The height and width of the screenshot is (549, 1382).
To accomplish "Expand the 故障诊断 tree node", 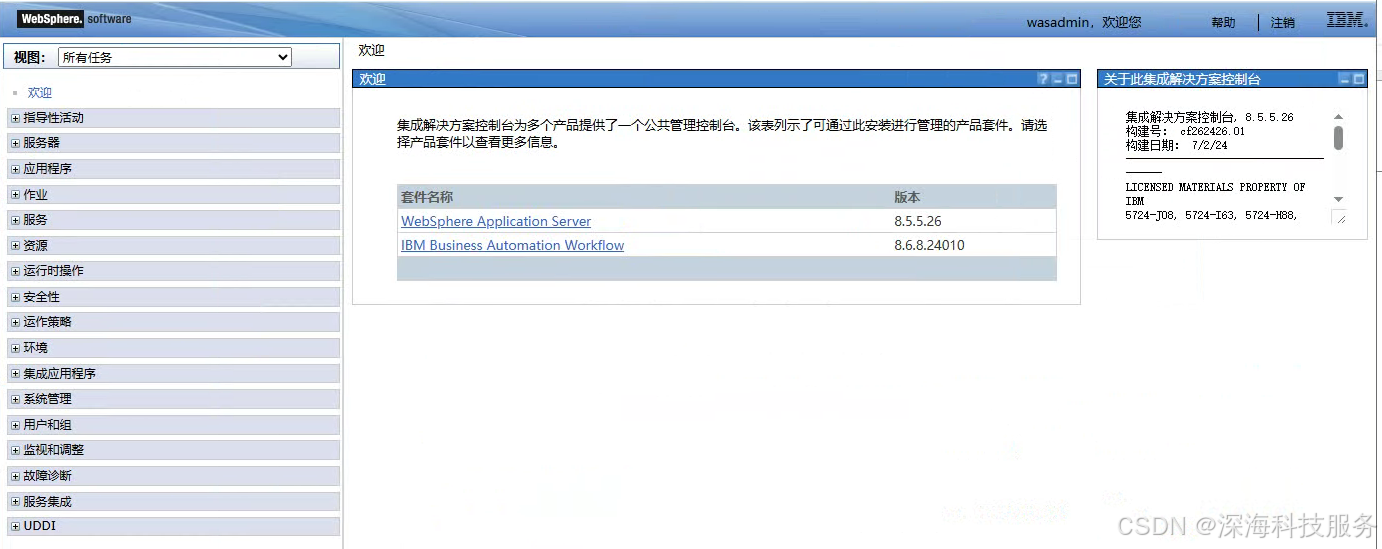I will click(x=15, y=476).
